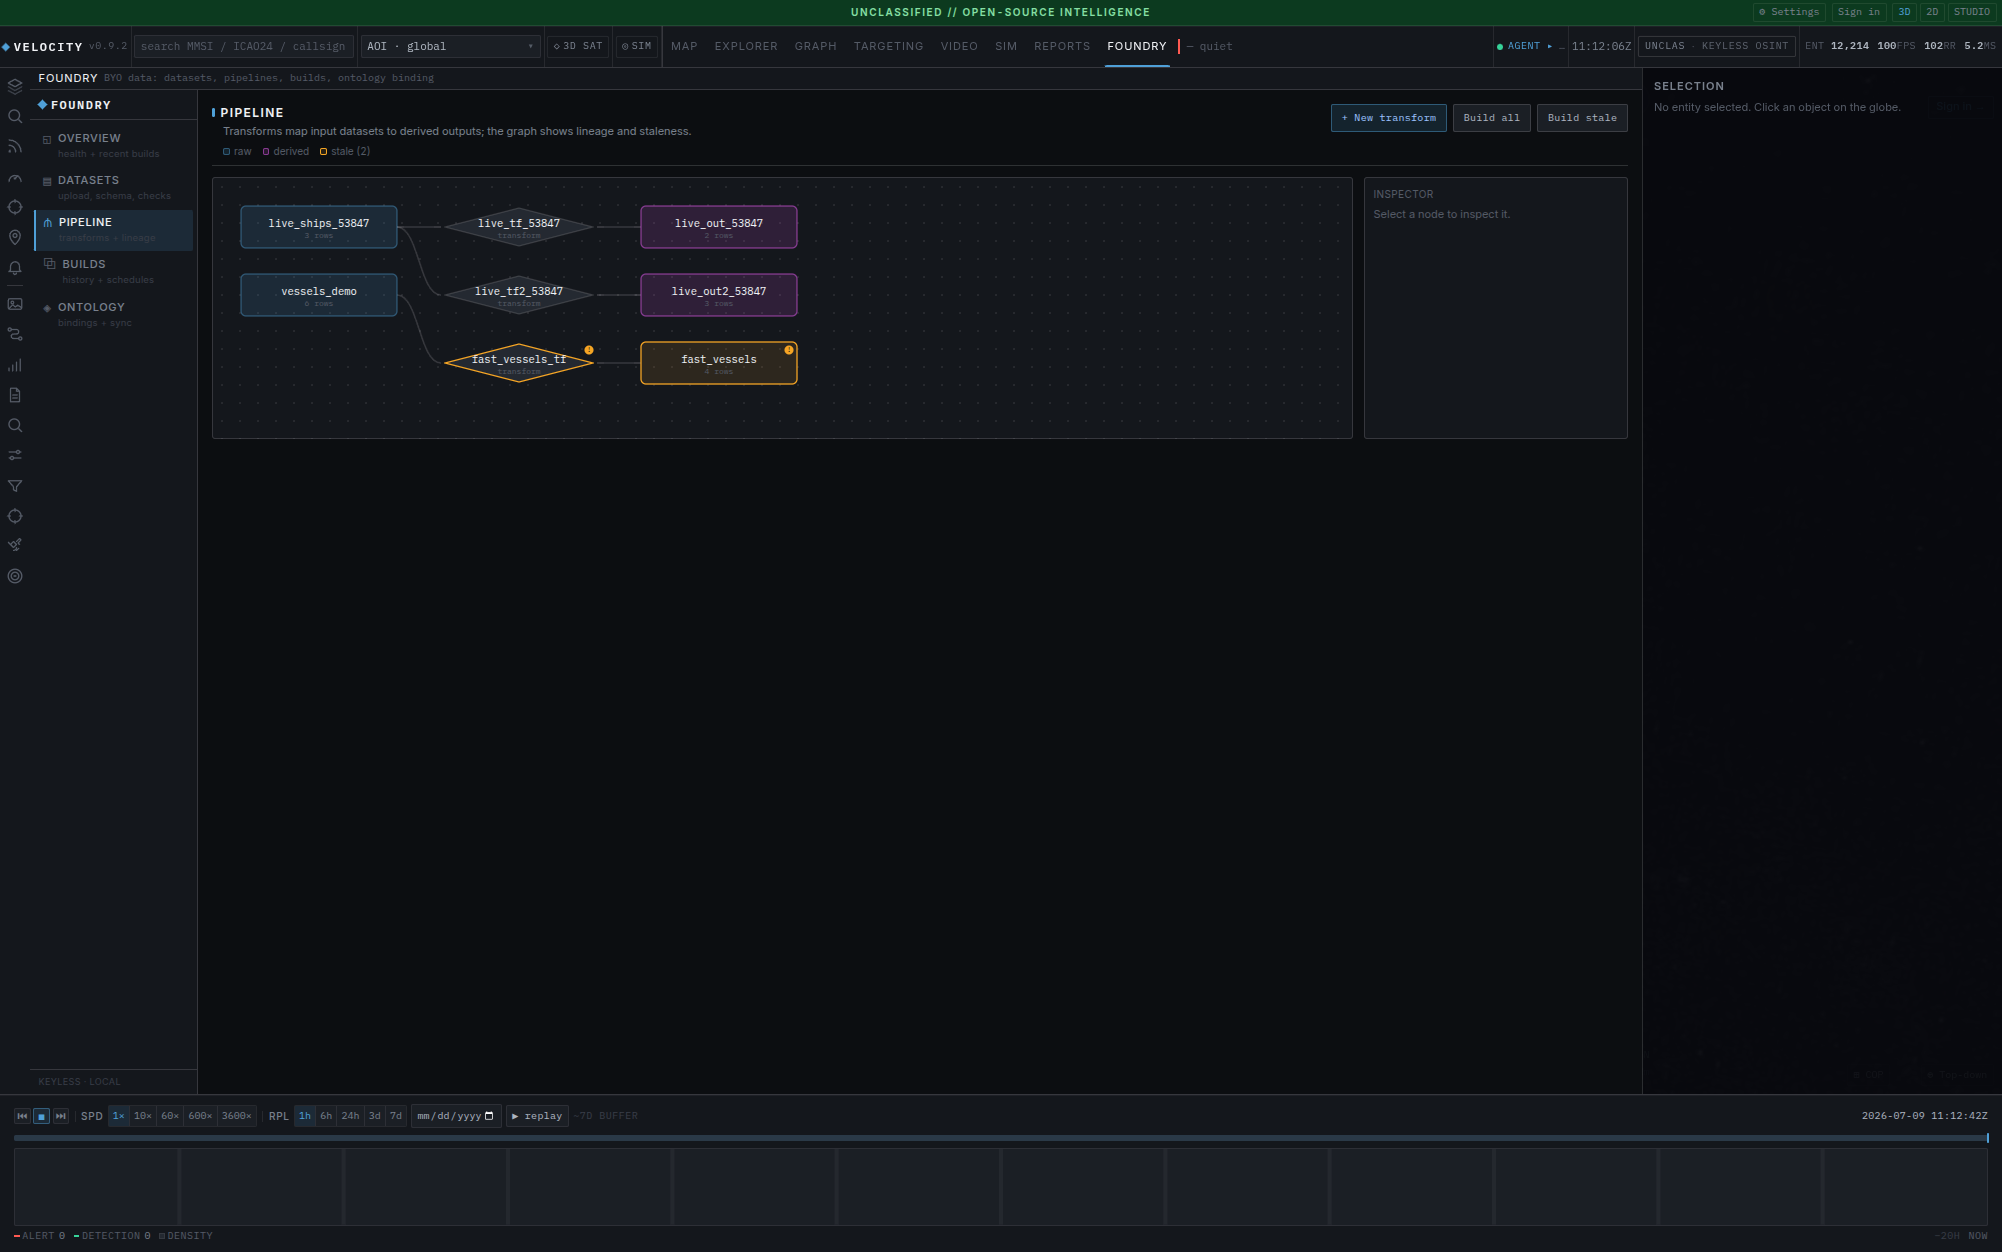The width and height of the screenshot is (2002, 1252).
Task: Switch to 2D view button top right
Action: tap(1932, 12)
